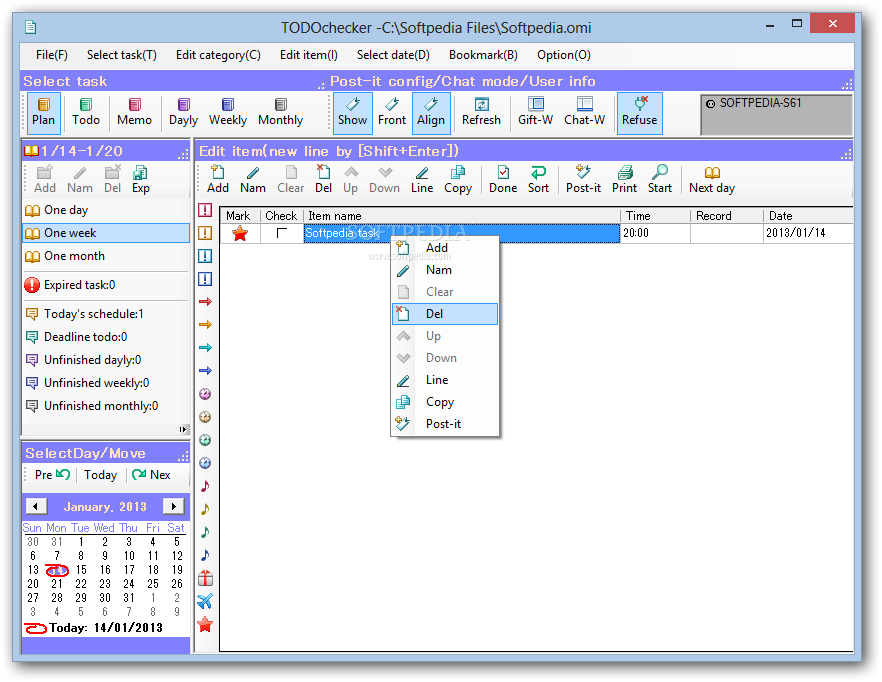This screenshot has width=882, height=682.
Task: Click Nam in Edit item toolbar
Action: (253, 180)
